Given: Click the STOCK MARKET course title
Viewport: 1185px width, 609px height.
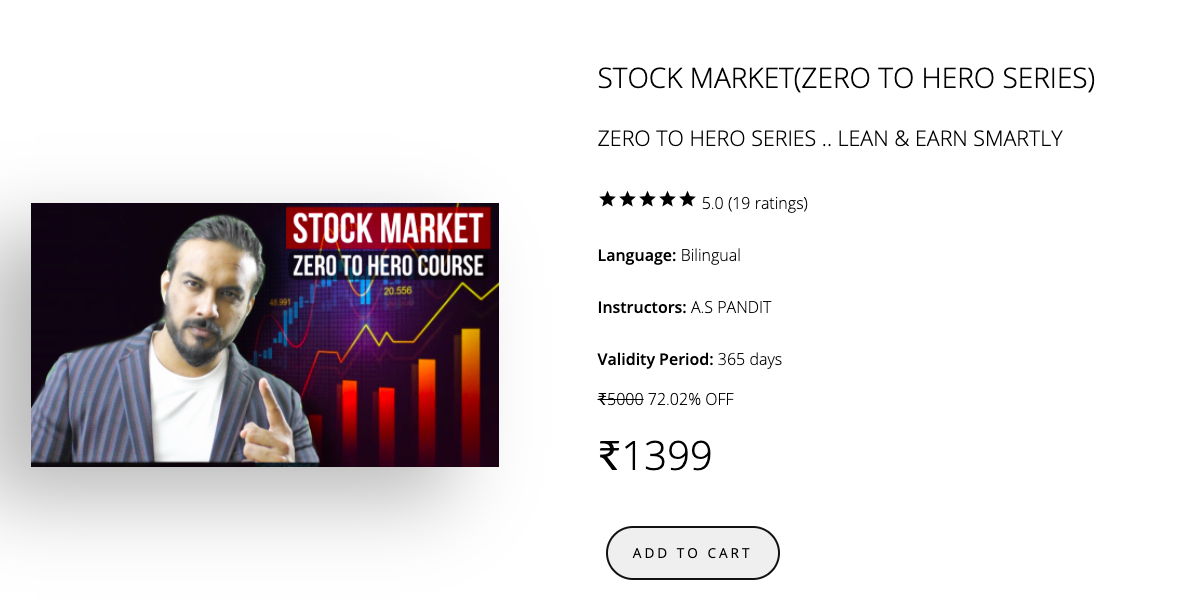Looking at the screenshot, I should (845, 77).
